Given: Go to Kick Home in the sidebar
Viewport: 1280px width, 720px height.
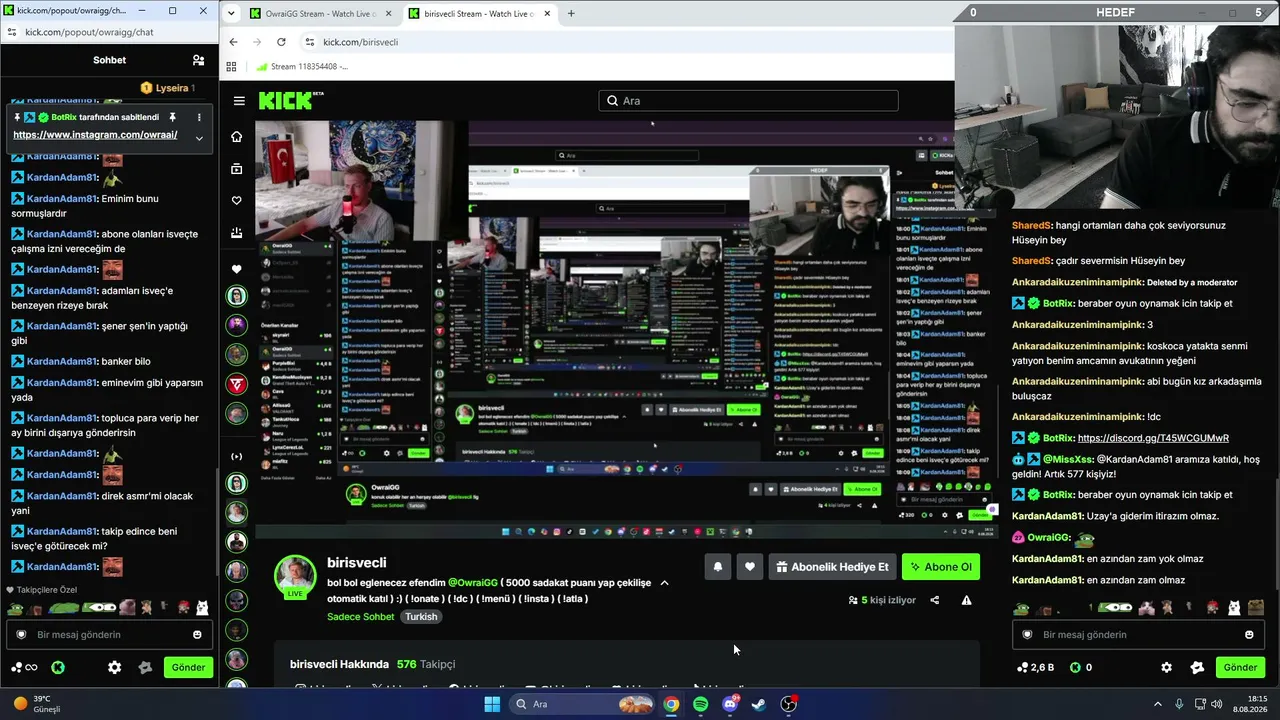Looking at the screenshot, I should (x=236, y=136).
